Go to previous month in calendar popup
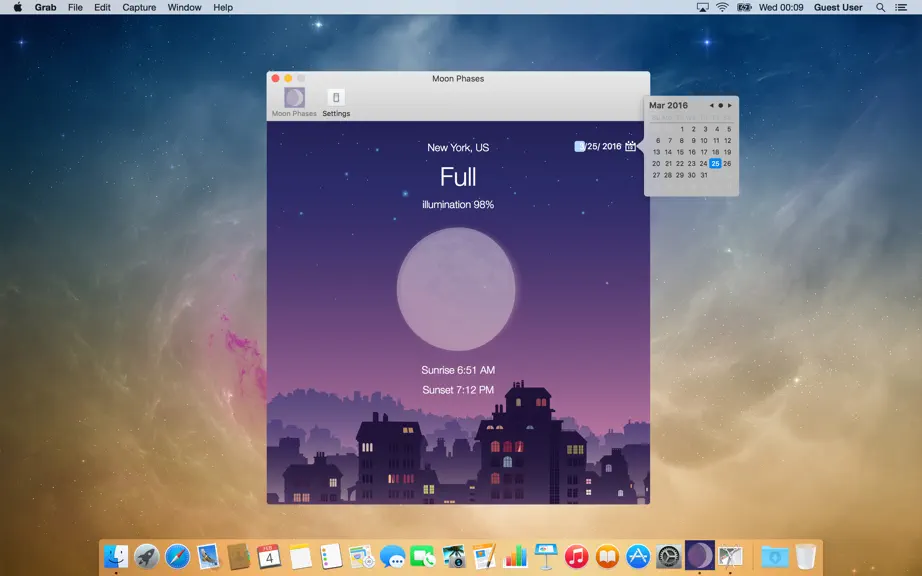Viewport: 922px width, 576px height. (x=711, y=105)
